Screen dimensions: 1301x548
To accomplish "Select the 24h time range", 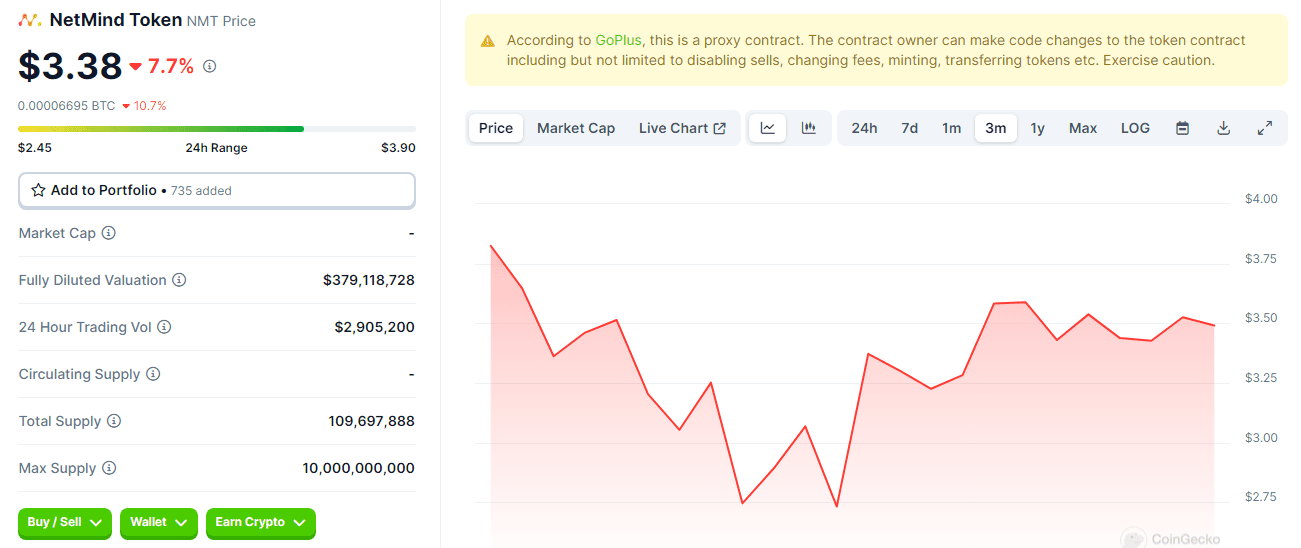I will tap(864, 128).
